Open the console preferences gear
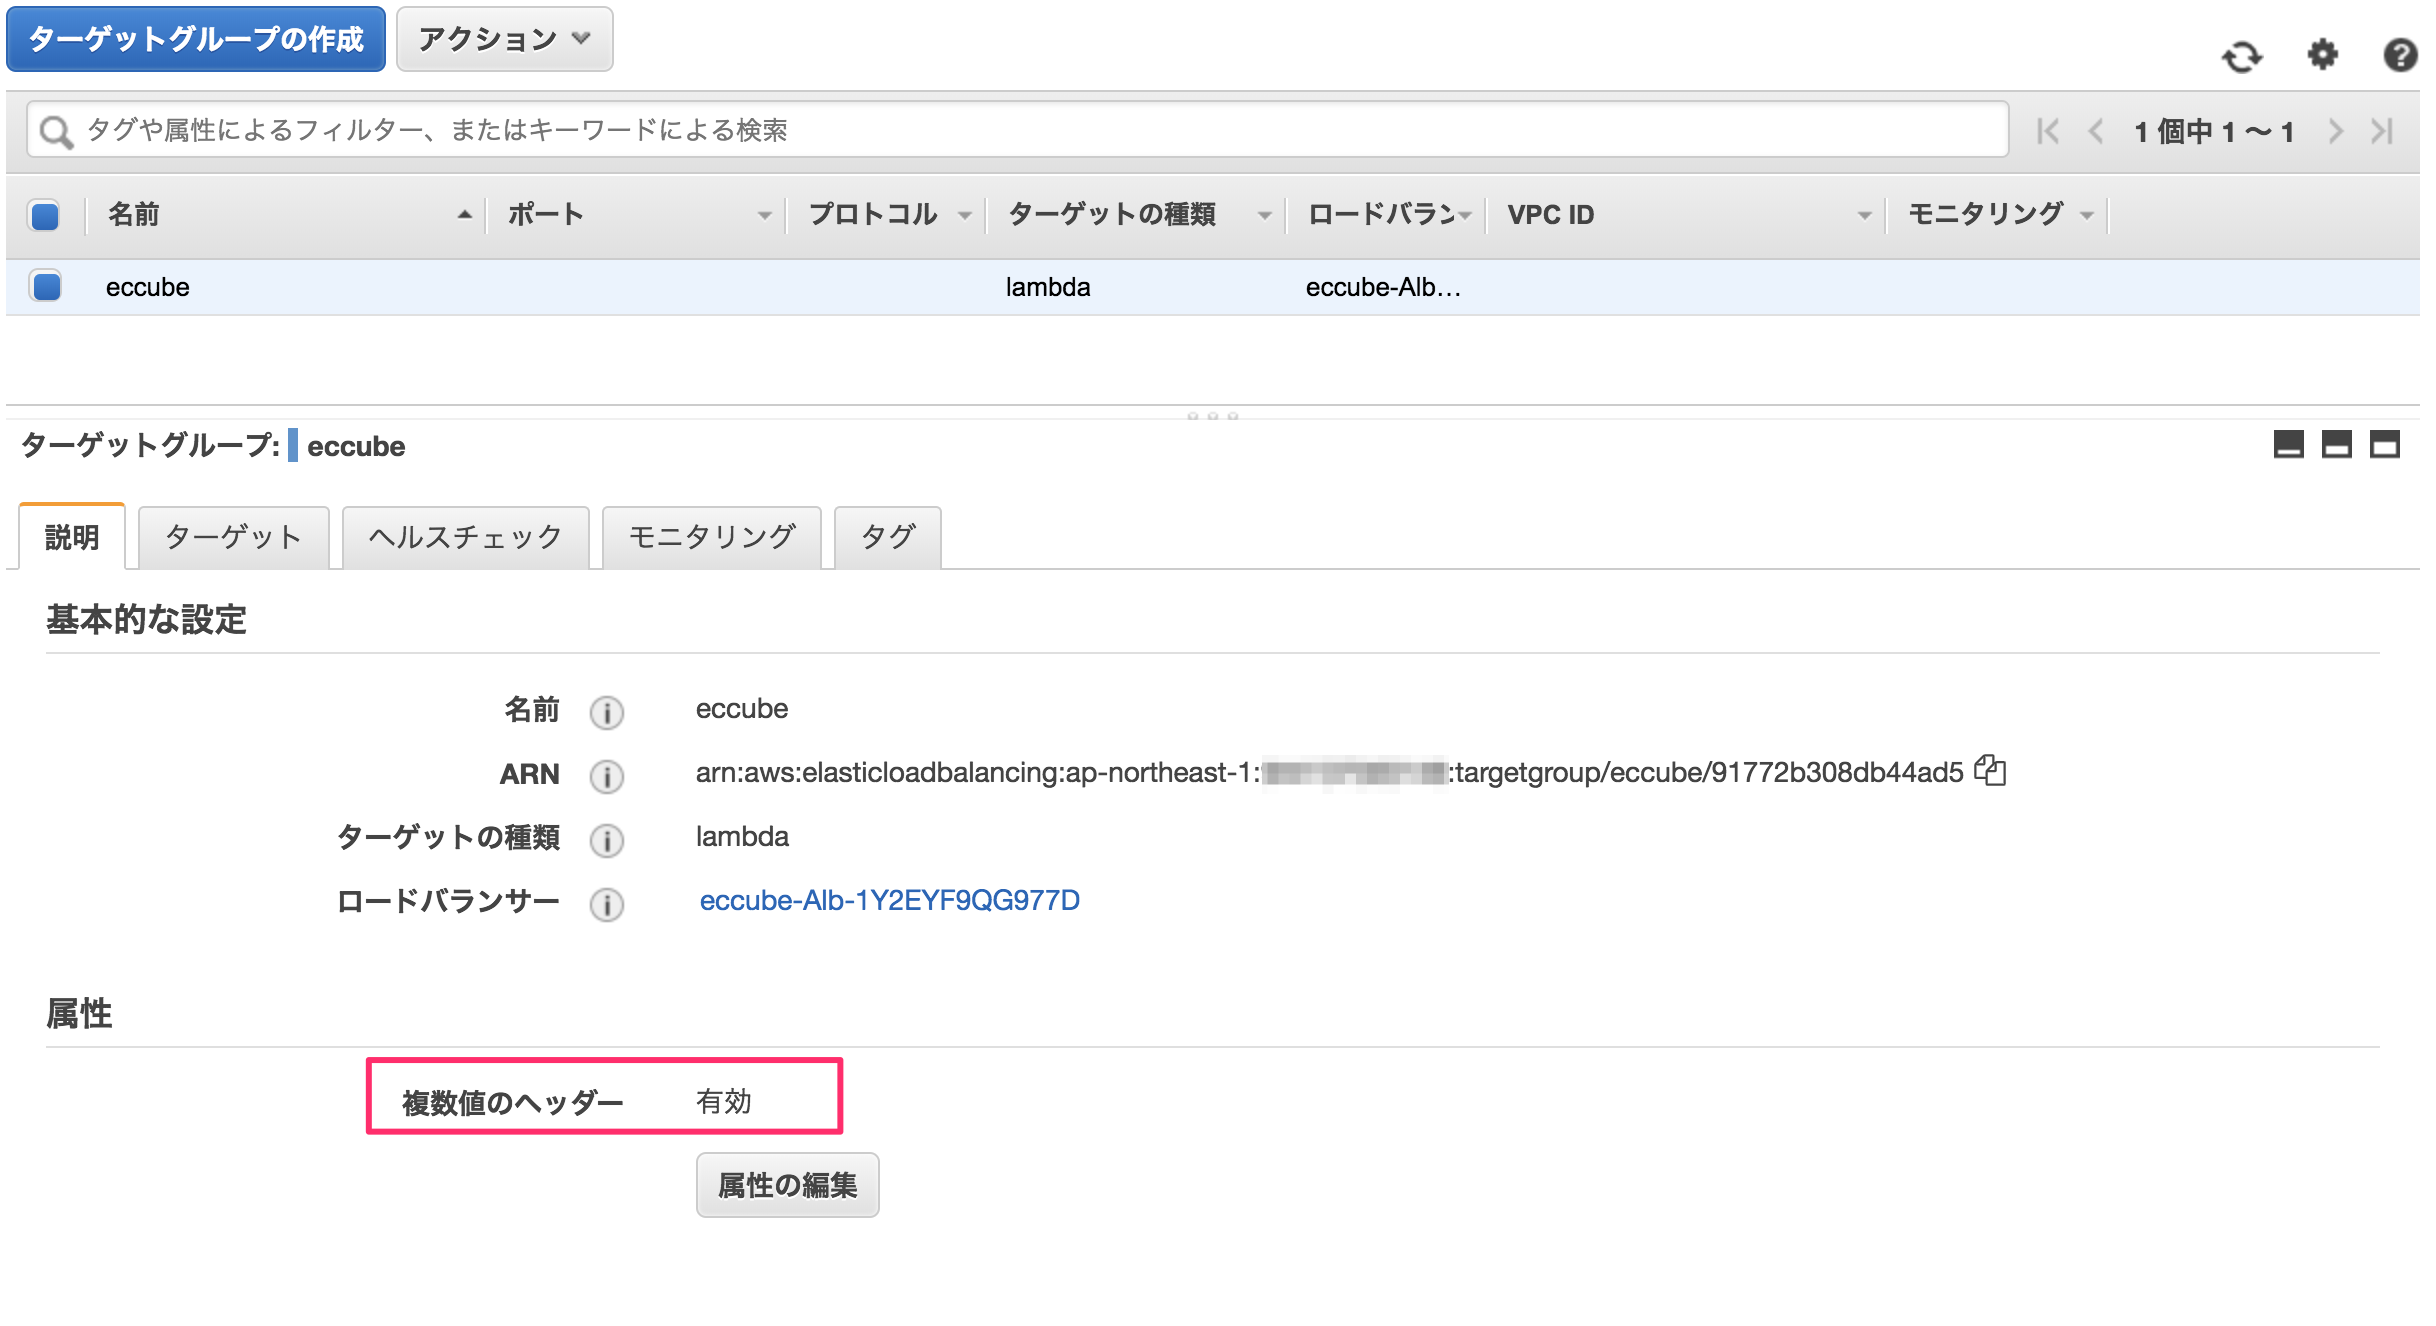 click(x=2322, y=56)
